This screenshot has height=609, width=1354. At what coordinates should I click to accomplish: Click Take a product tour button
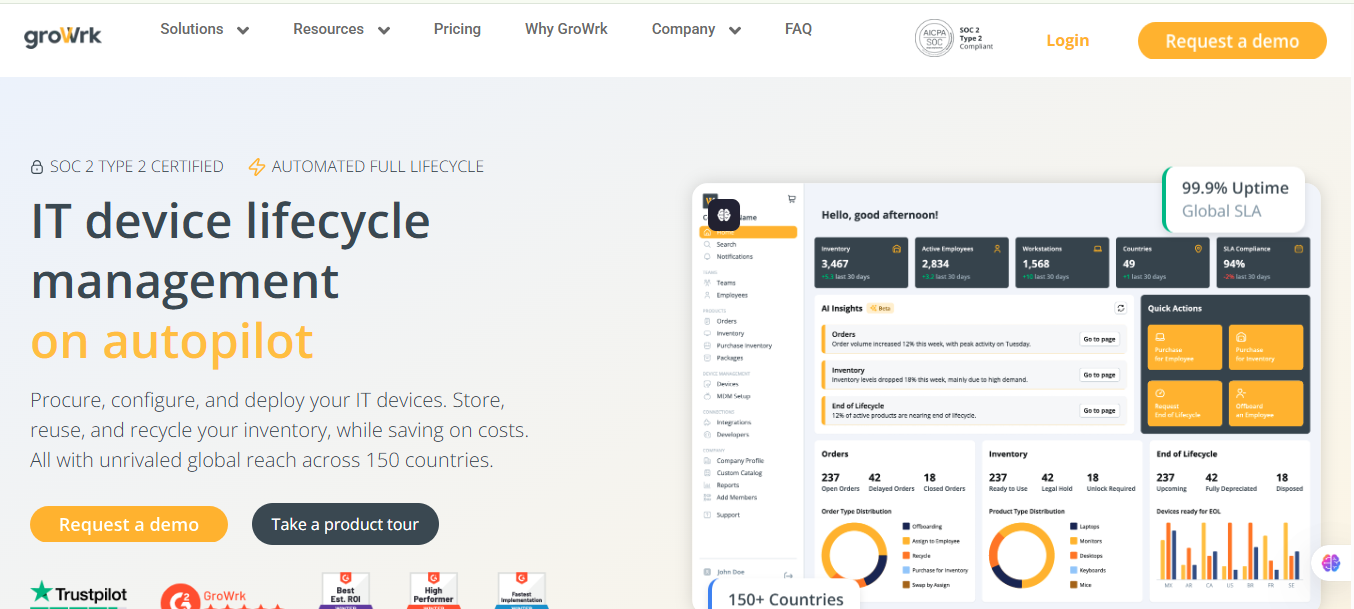click(345, 524)
